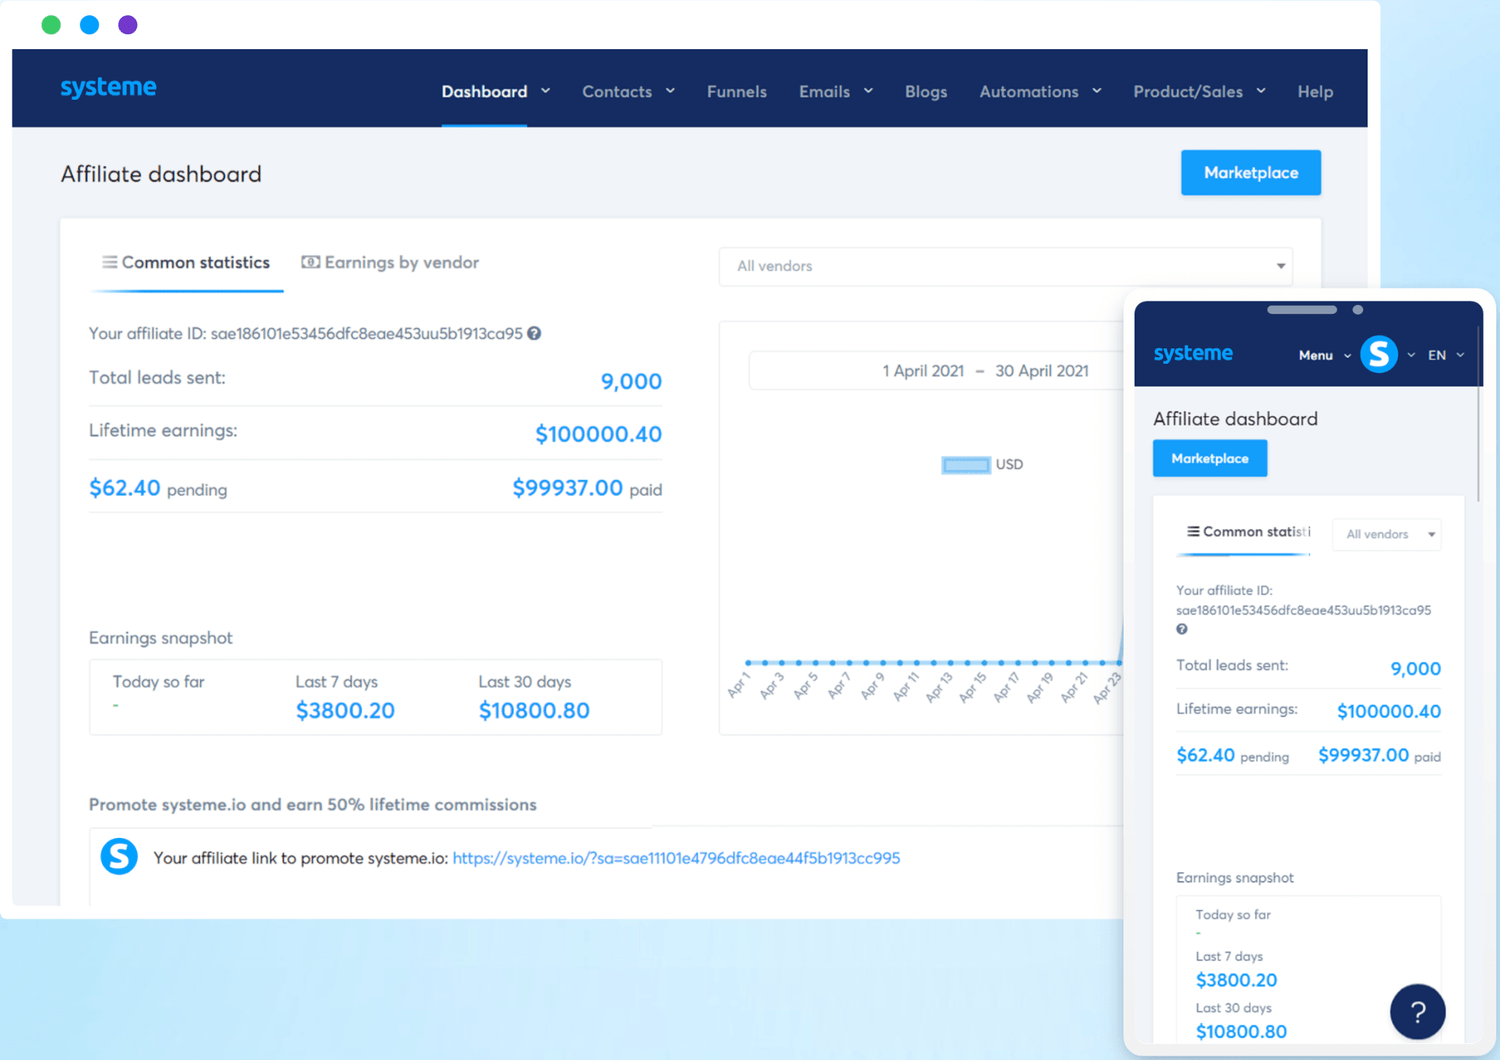Expand the Automations dropdown
Viewport: 1500px width, 1060px height.
click(x=1040, y=92)
